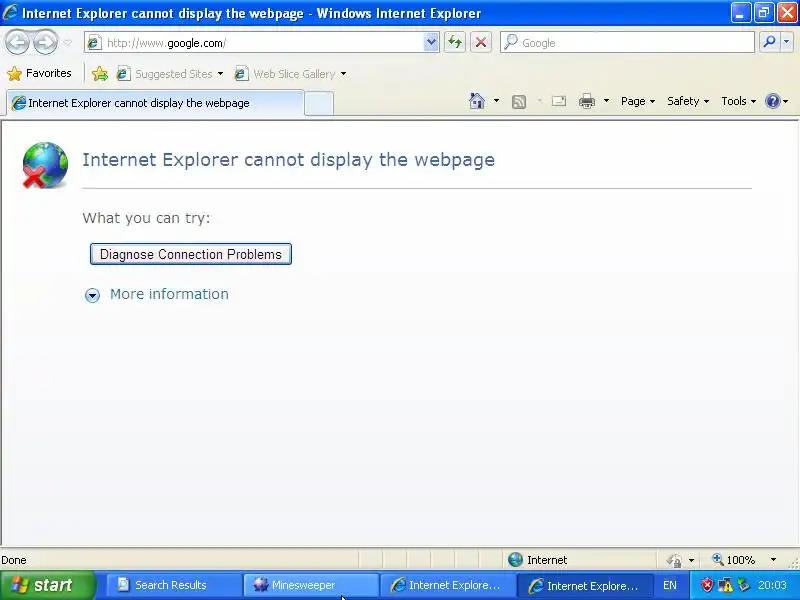Expand the Suggested Sites dropdown arrow

click(220, 74)
